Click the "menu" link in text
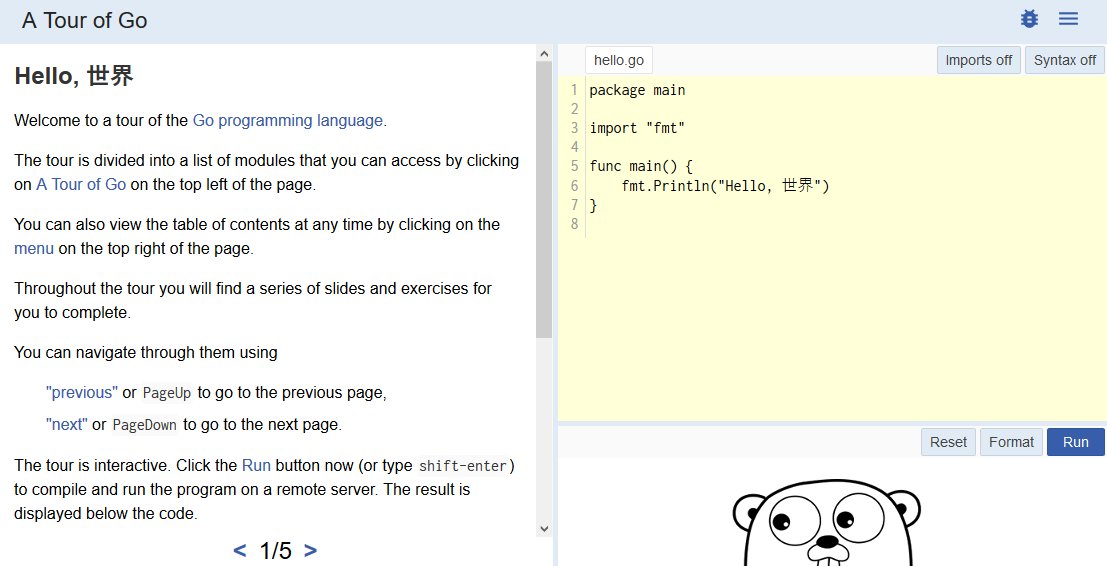The image size is (1107, 566). 34,249
